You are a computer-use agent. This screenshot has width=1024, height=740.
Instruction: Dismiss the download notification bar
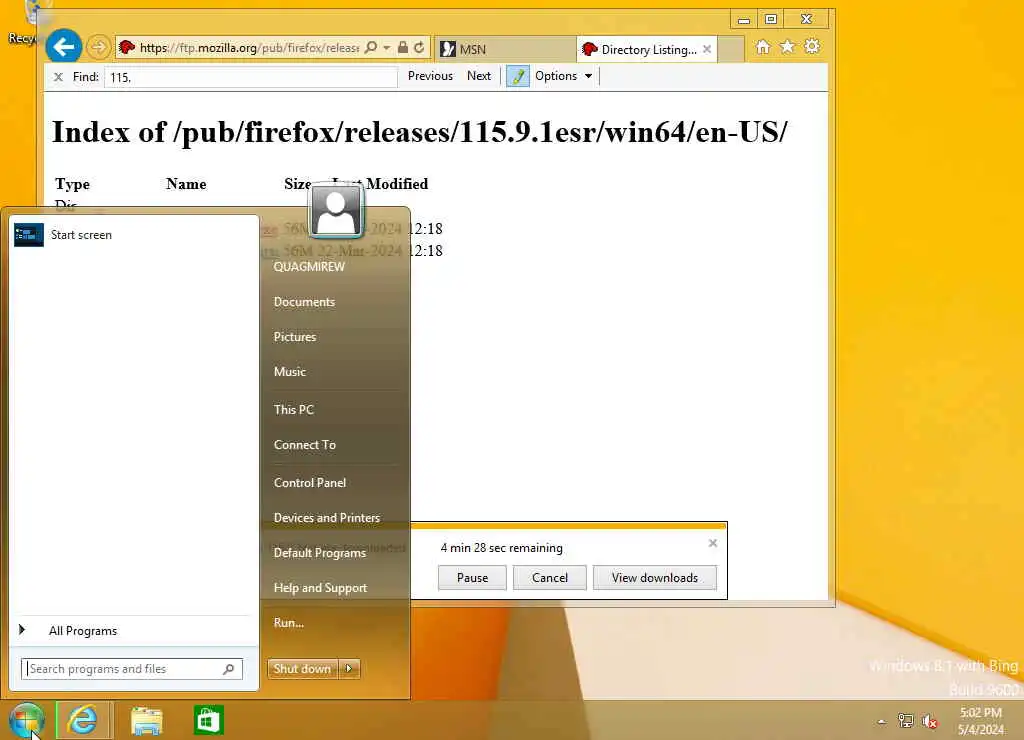point(712,543)
